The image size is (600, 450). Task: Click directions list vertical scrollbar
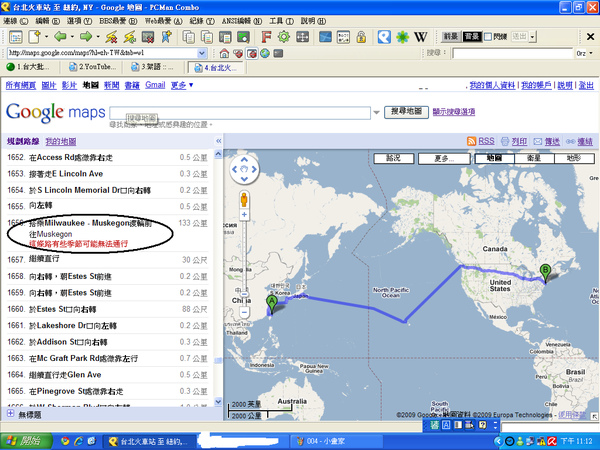[218, 278]
